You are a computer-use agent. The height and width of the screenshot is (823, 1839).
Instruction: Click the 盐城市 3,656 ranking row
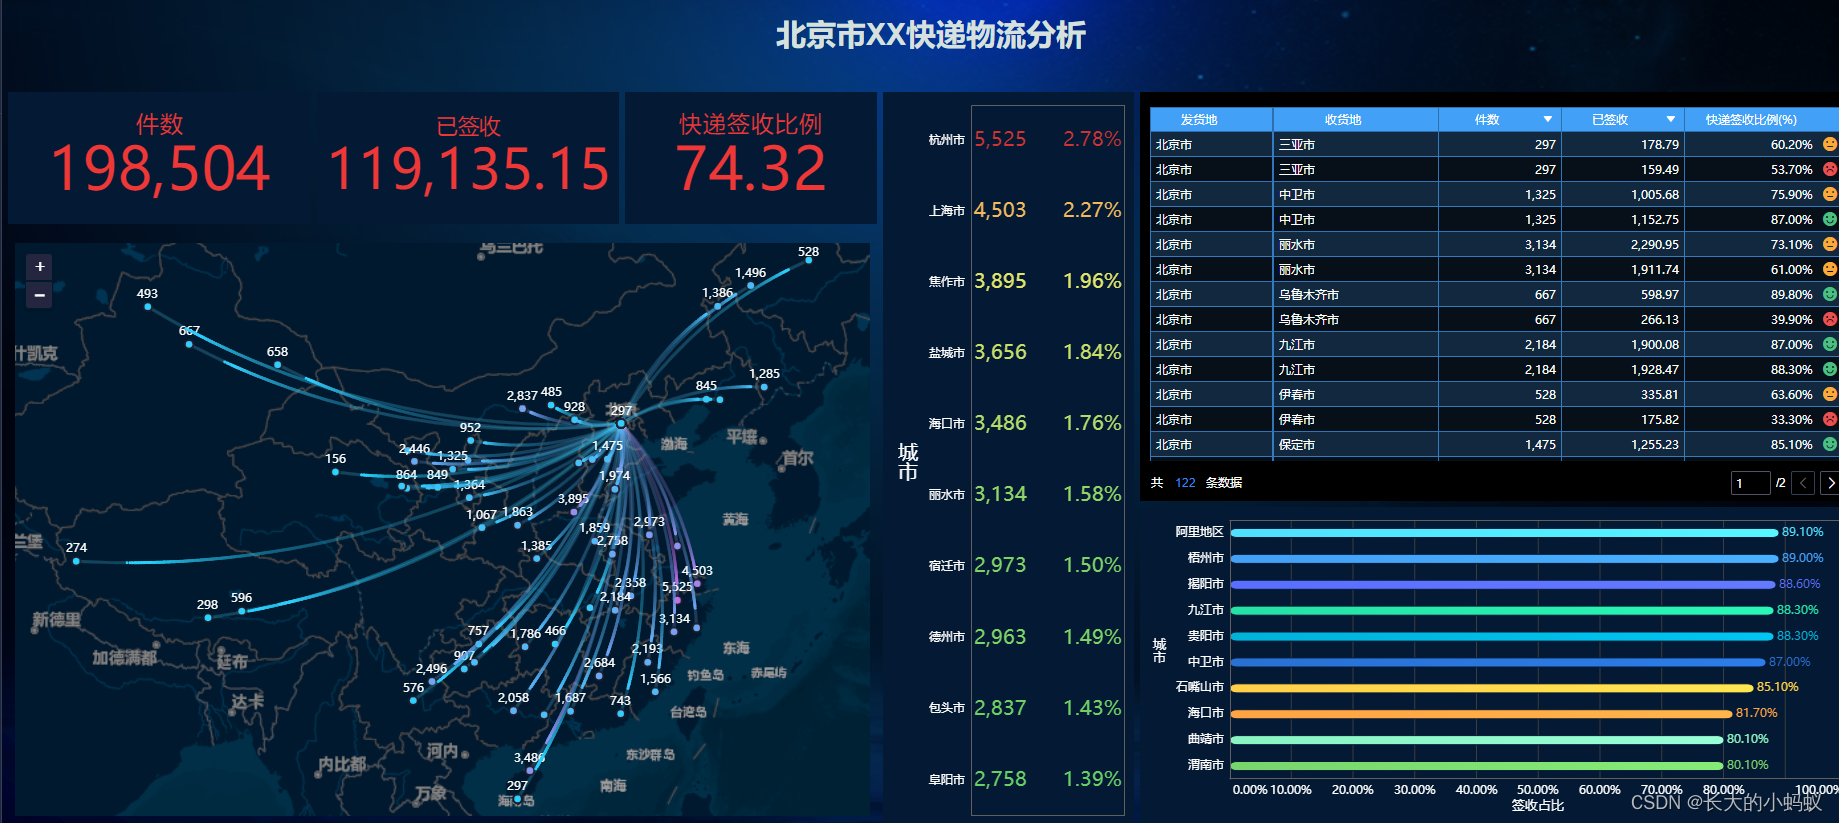[x=1025, y=352]
